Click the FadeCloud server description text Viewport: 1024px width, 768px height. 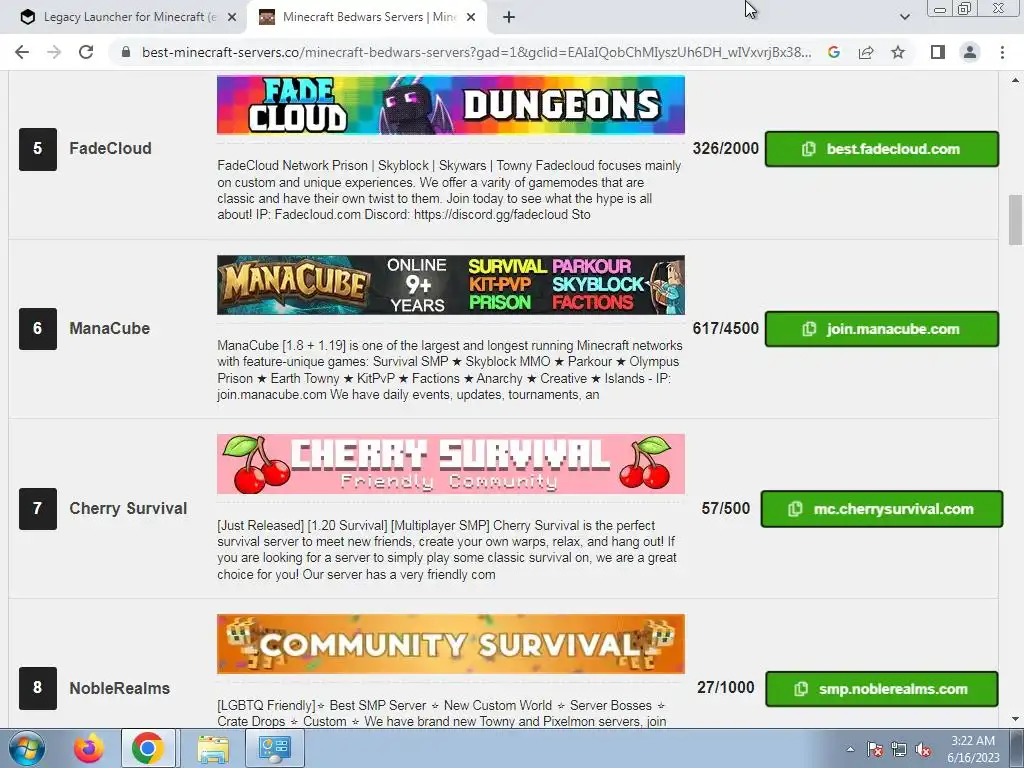(449, 190)
